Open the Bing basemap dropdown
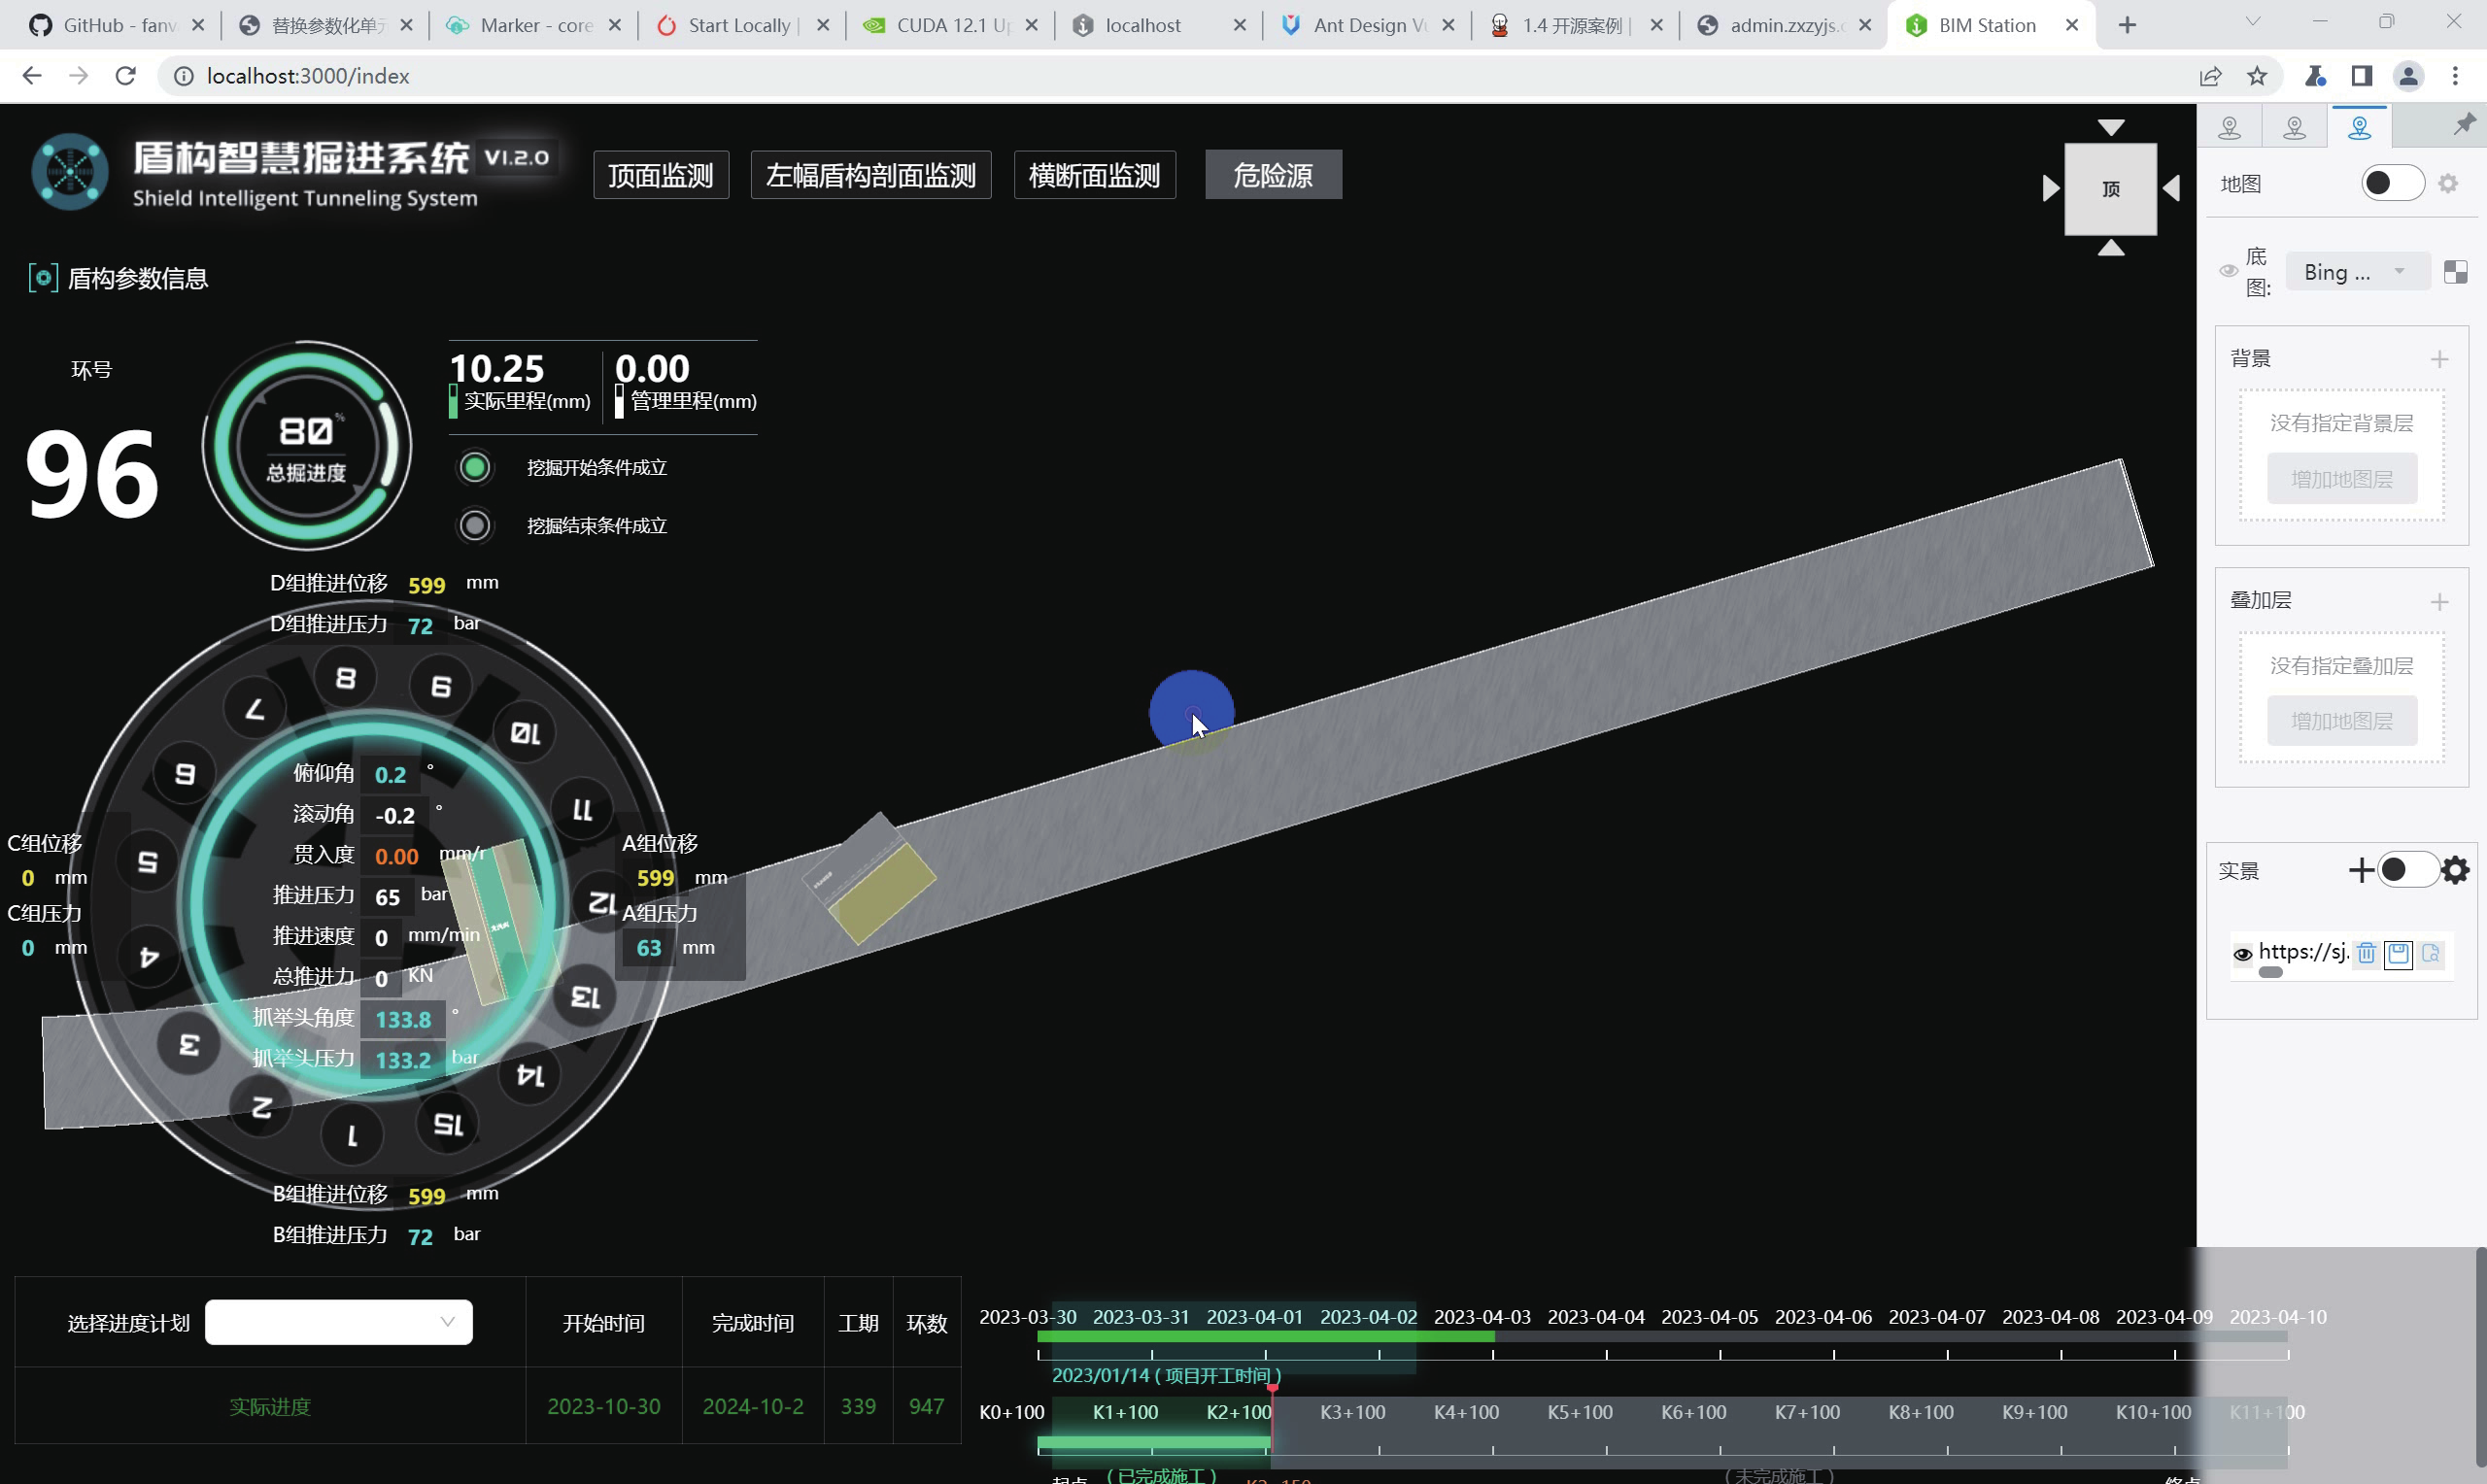This screenshot has width=2487, height=1484. [x=2356, y=272]
